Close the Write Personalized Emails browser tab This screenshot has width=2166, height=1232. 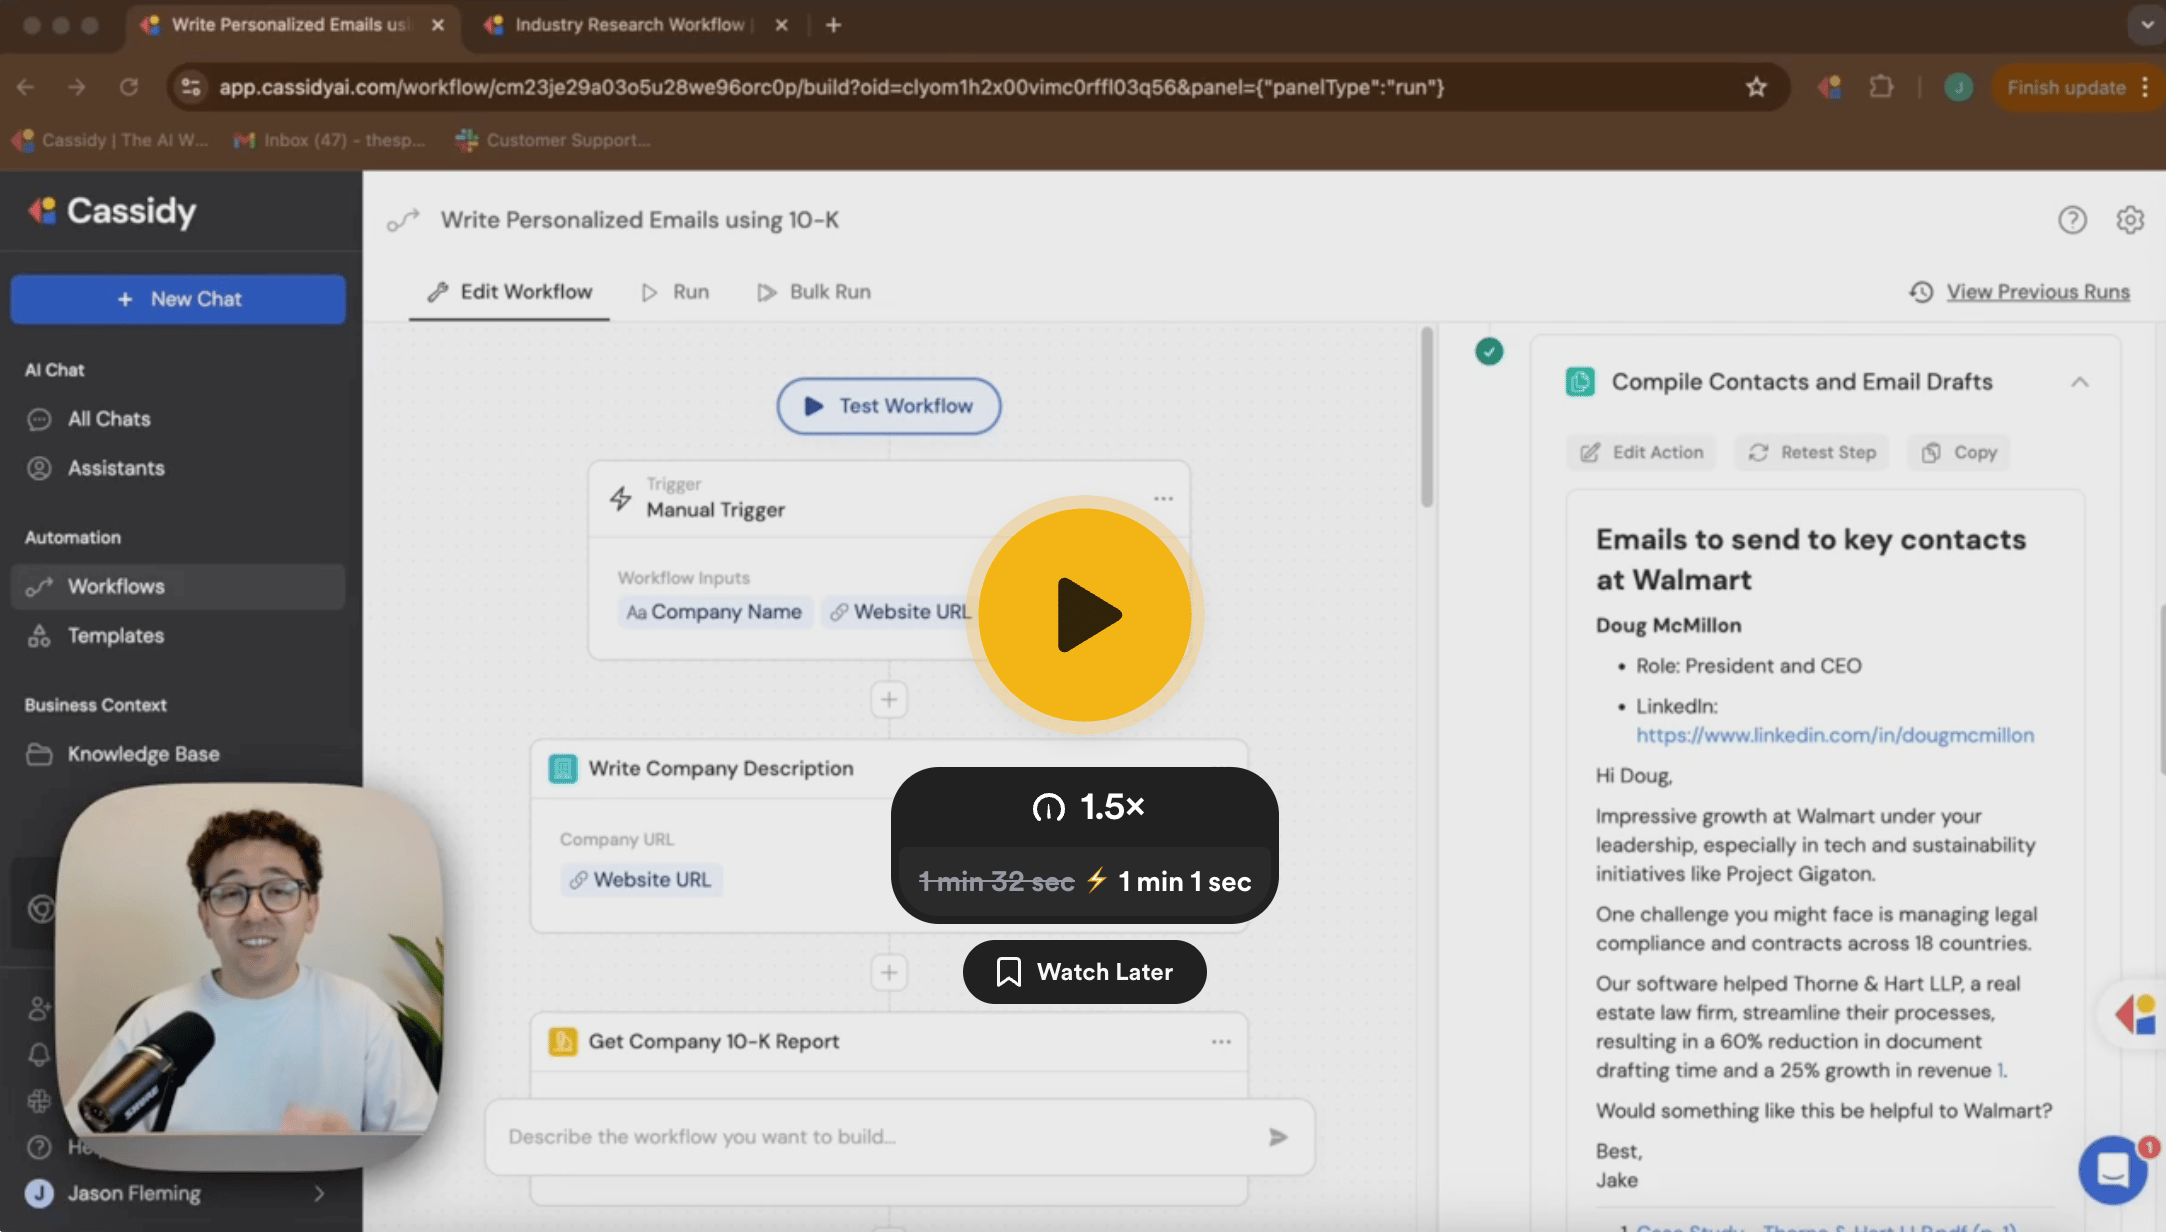coord(437,25)
